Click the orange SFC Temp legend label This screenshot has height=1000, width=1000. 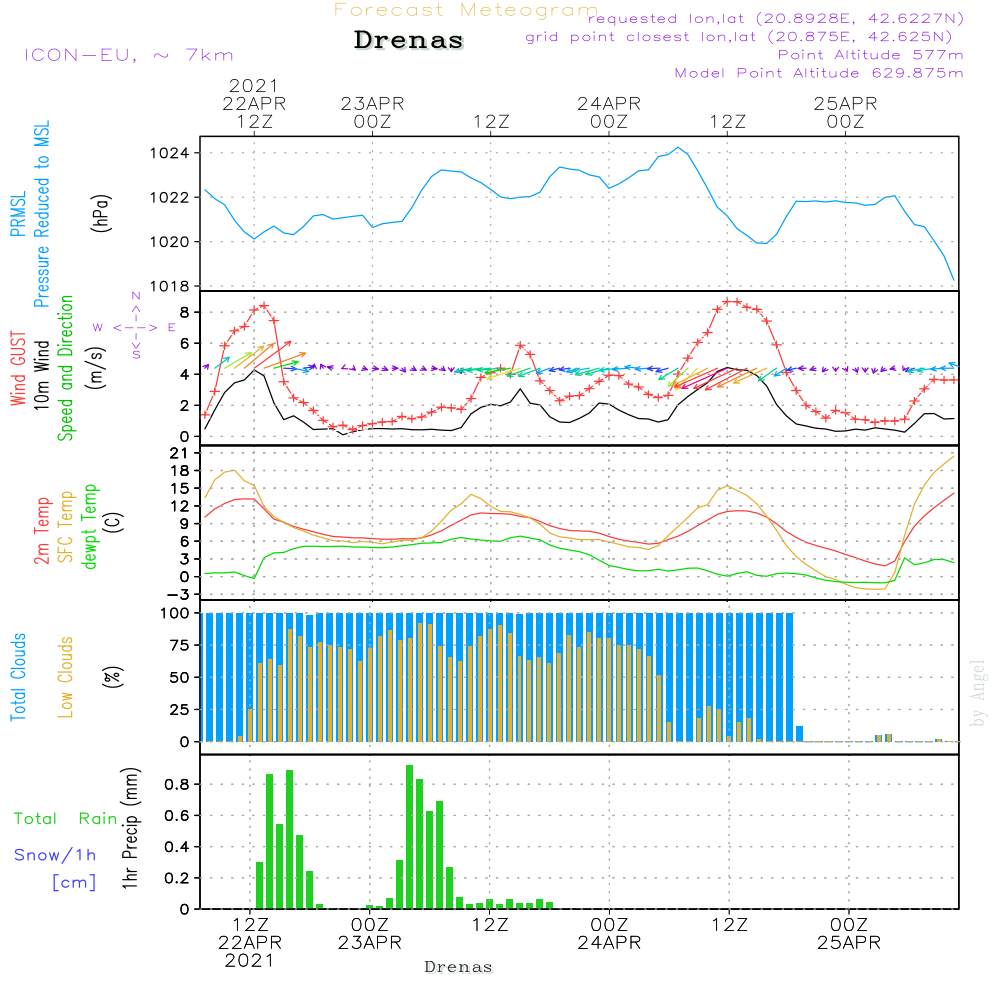click(x=66, y=527)
